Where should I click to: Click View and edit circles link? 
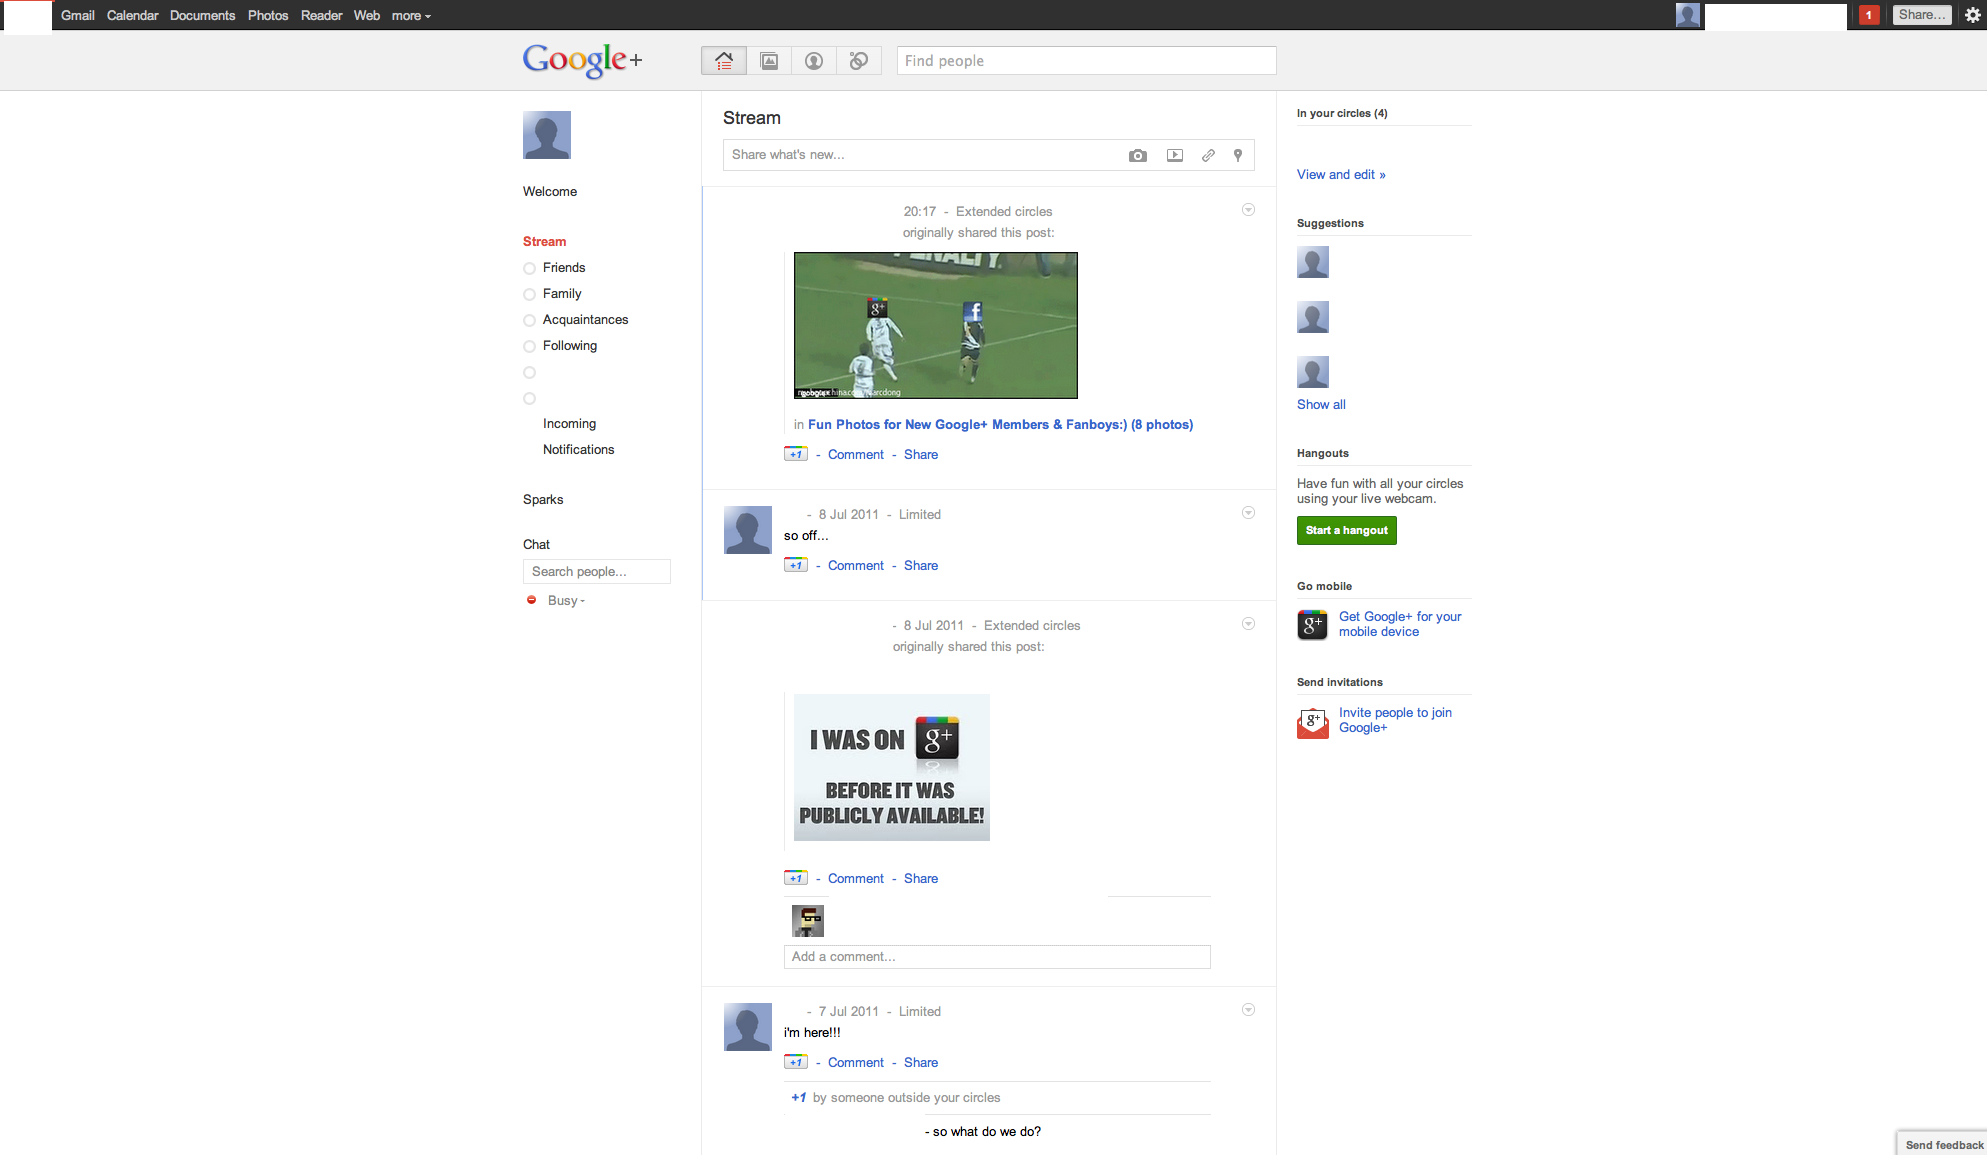(x=1341, y=175)
